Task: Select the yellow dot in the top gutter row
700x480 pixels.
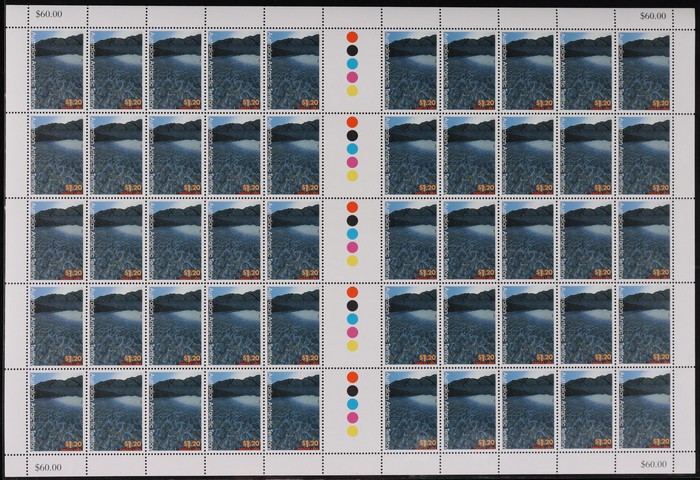Action: tap(351, 90)
